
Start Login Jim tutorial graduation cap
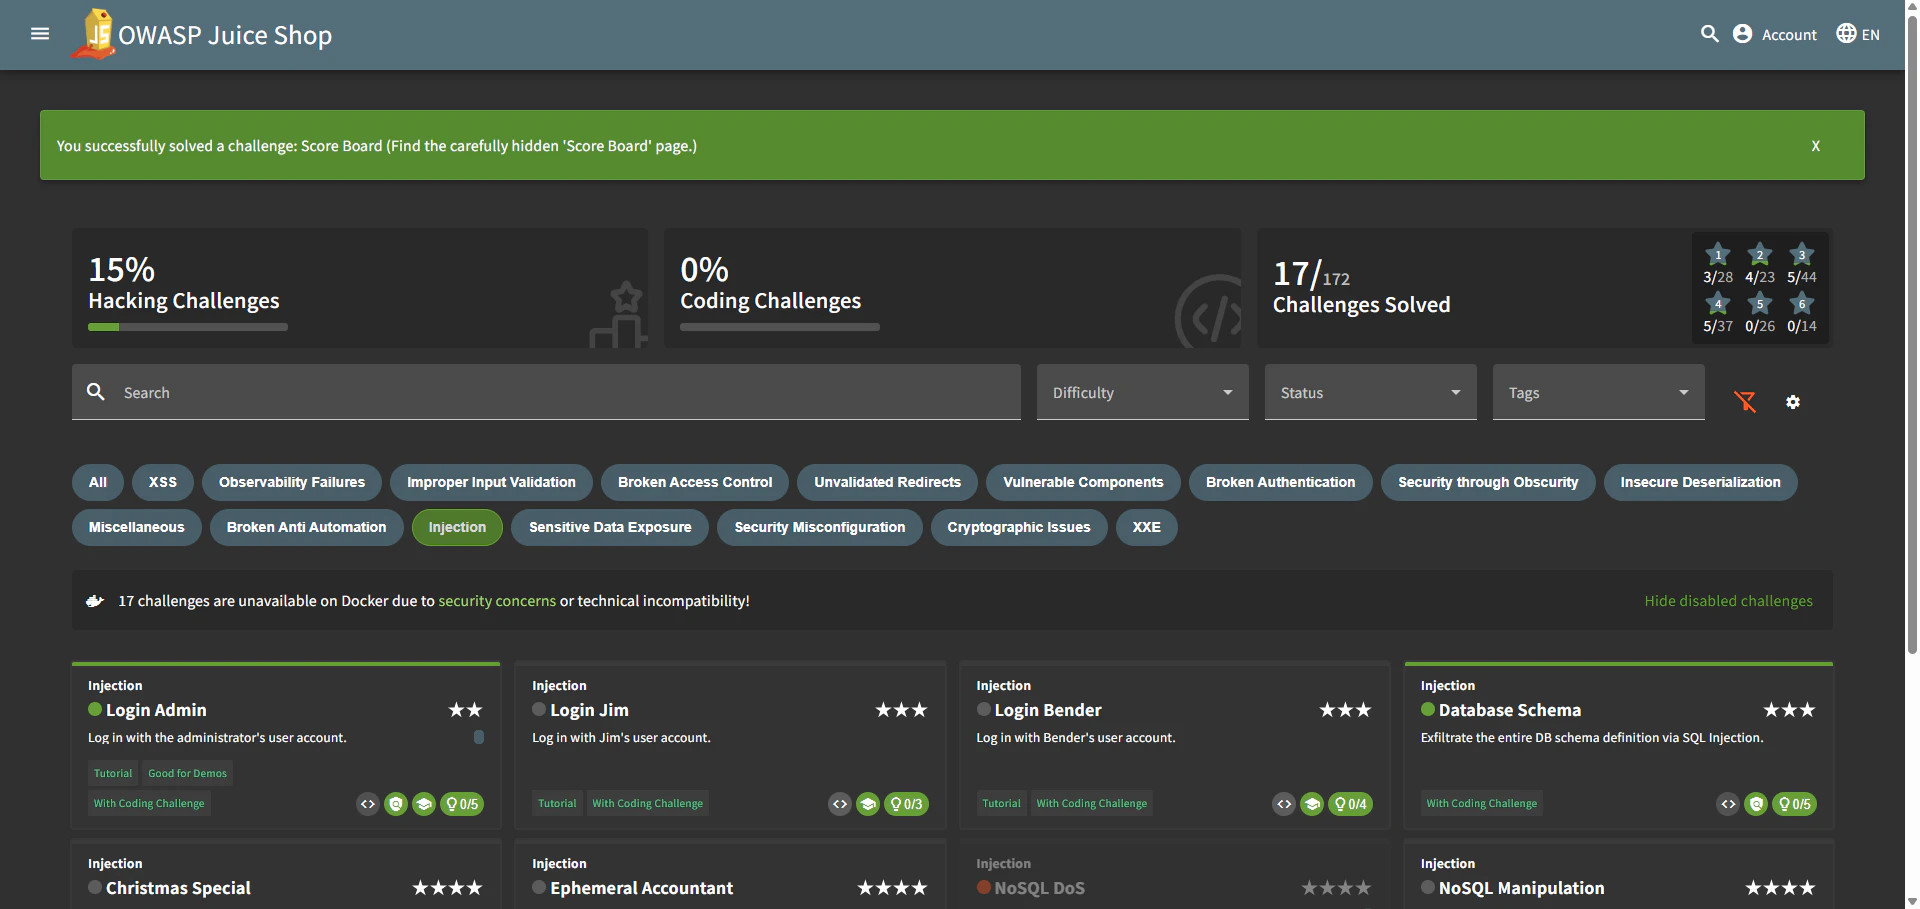pyautogui.click(x=868, y=804)
